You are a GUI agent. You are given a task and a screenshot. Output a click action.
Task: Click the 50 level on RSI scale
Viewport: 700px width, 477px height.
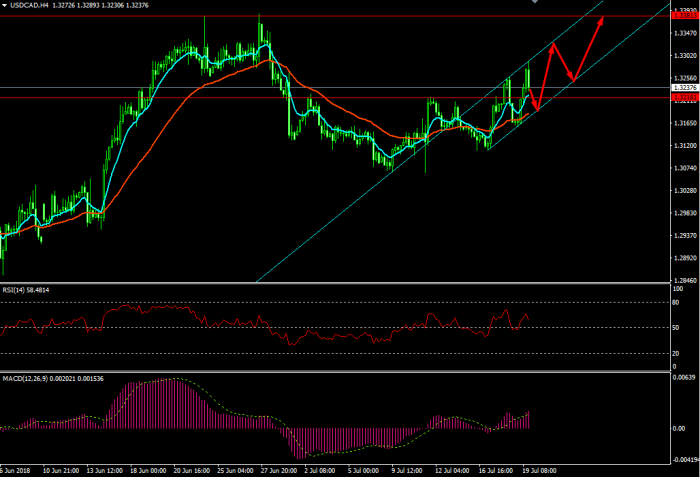[x=676, y=328]
